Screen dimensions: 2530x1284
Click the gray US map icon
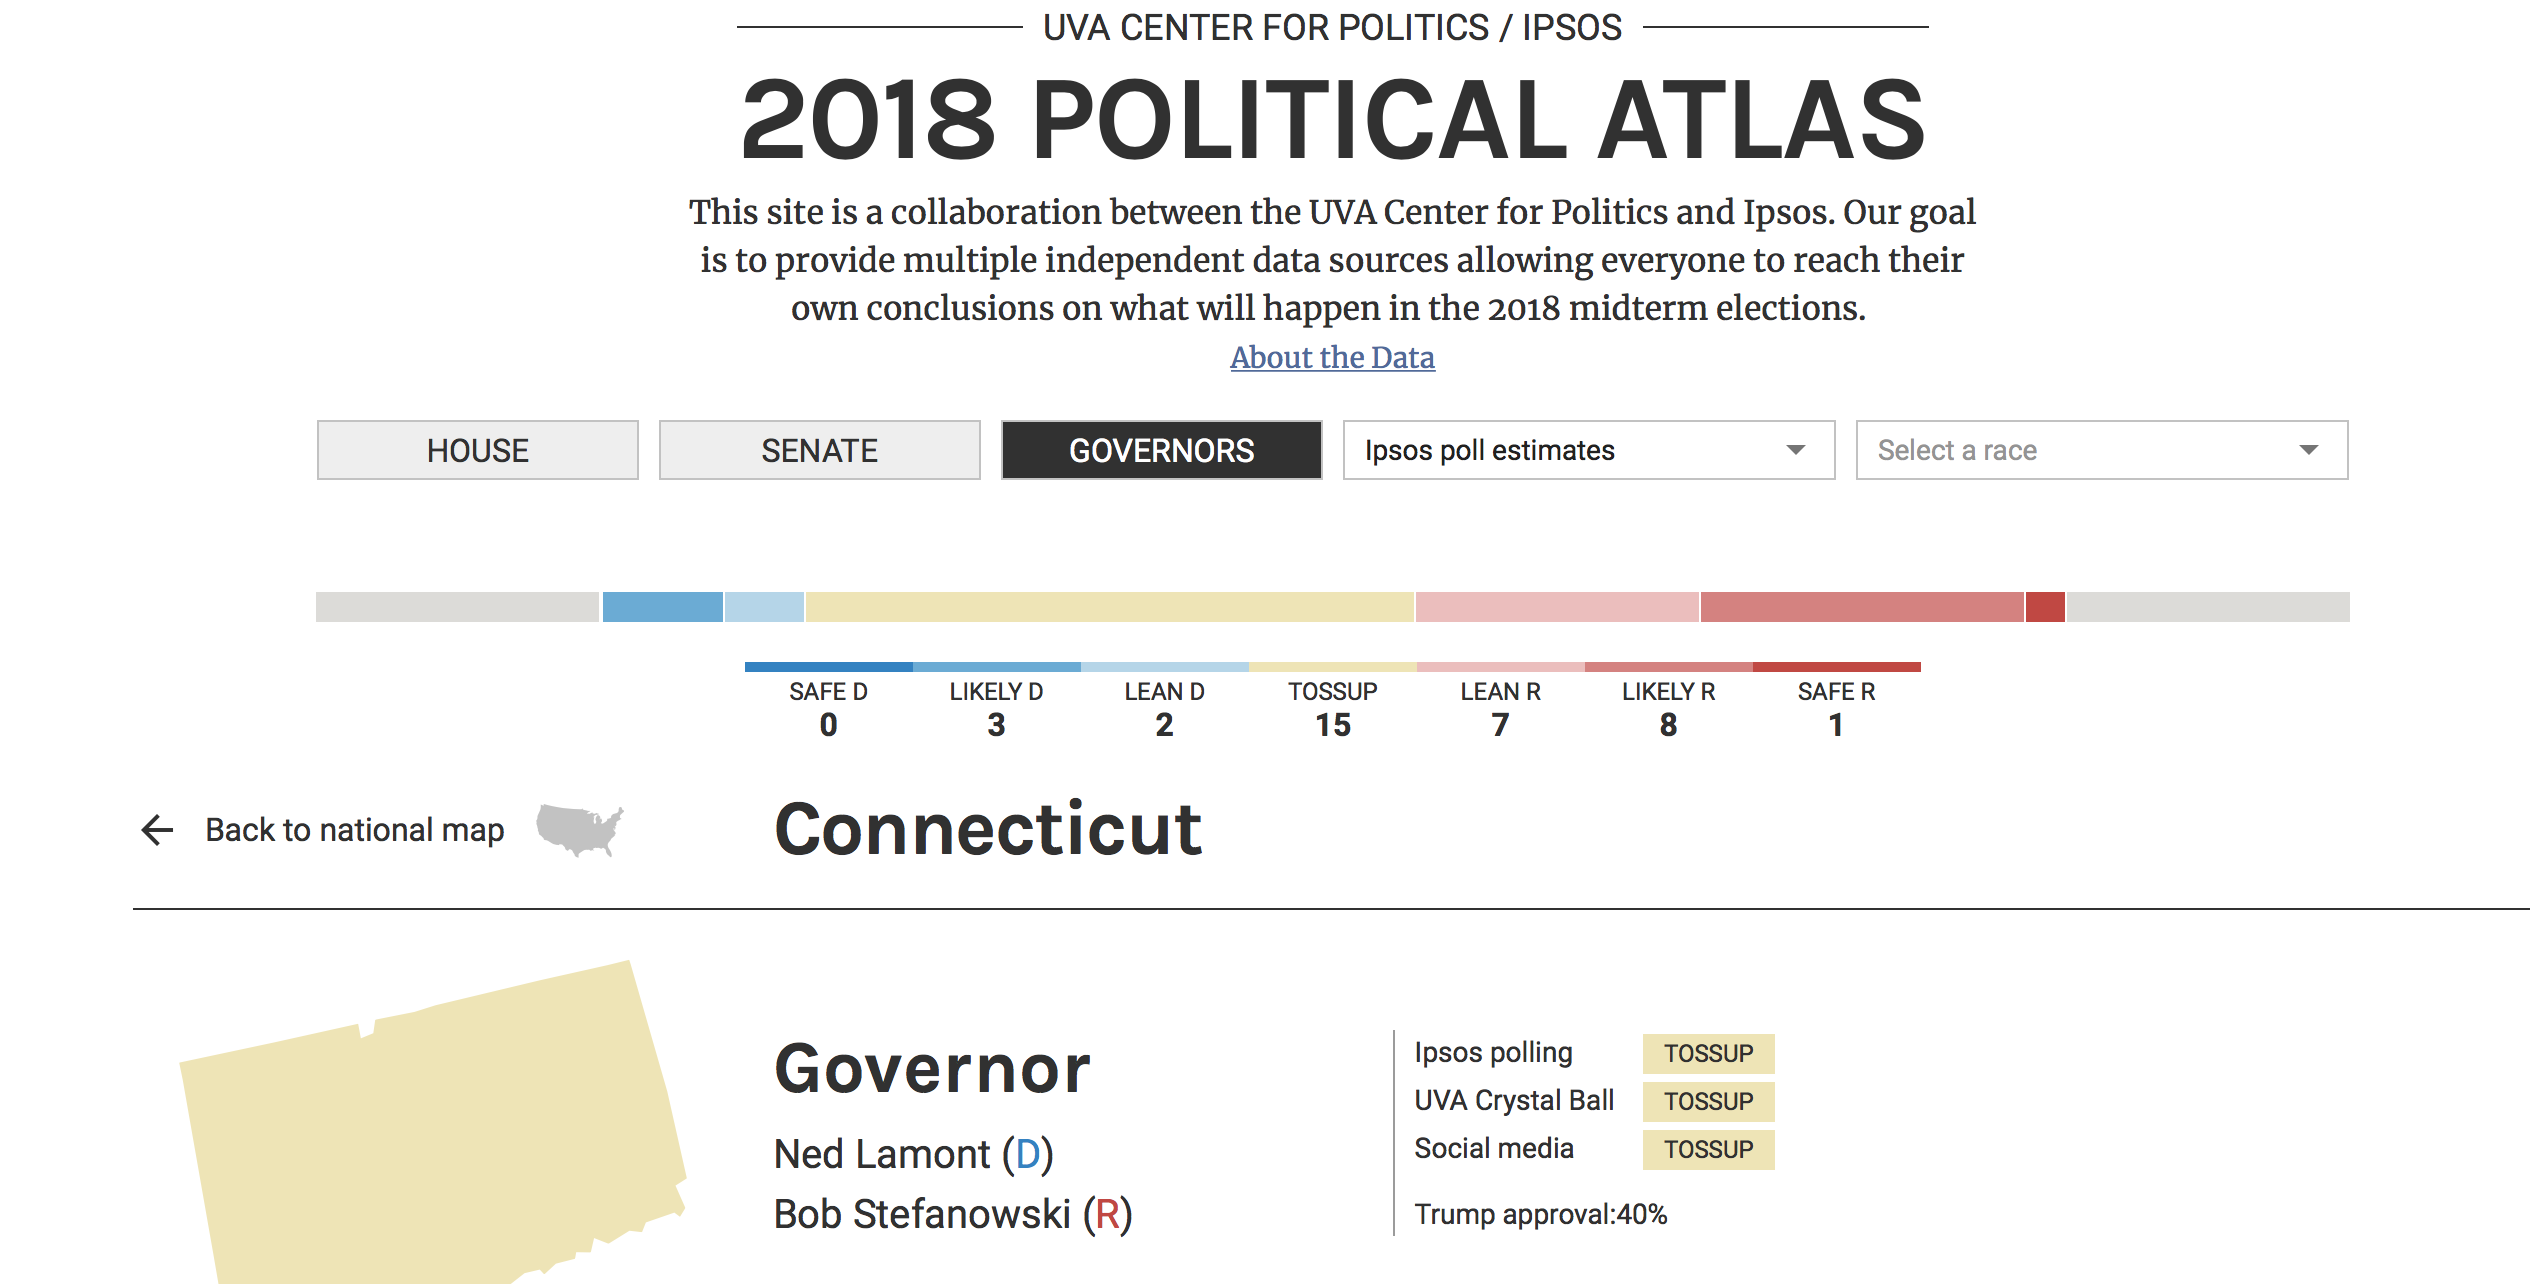point(579,830)
